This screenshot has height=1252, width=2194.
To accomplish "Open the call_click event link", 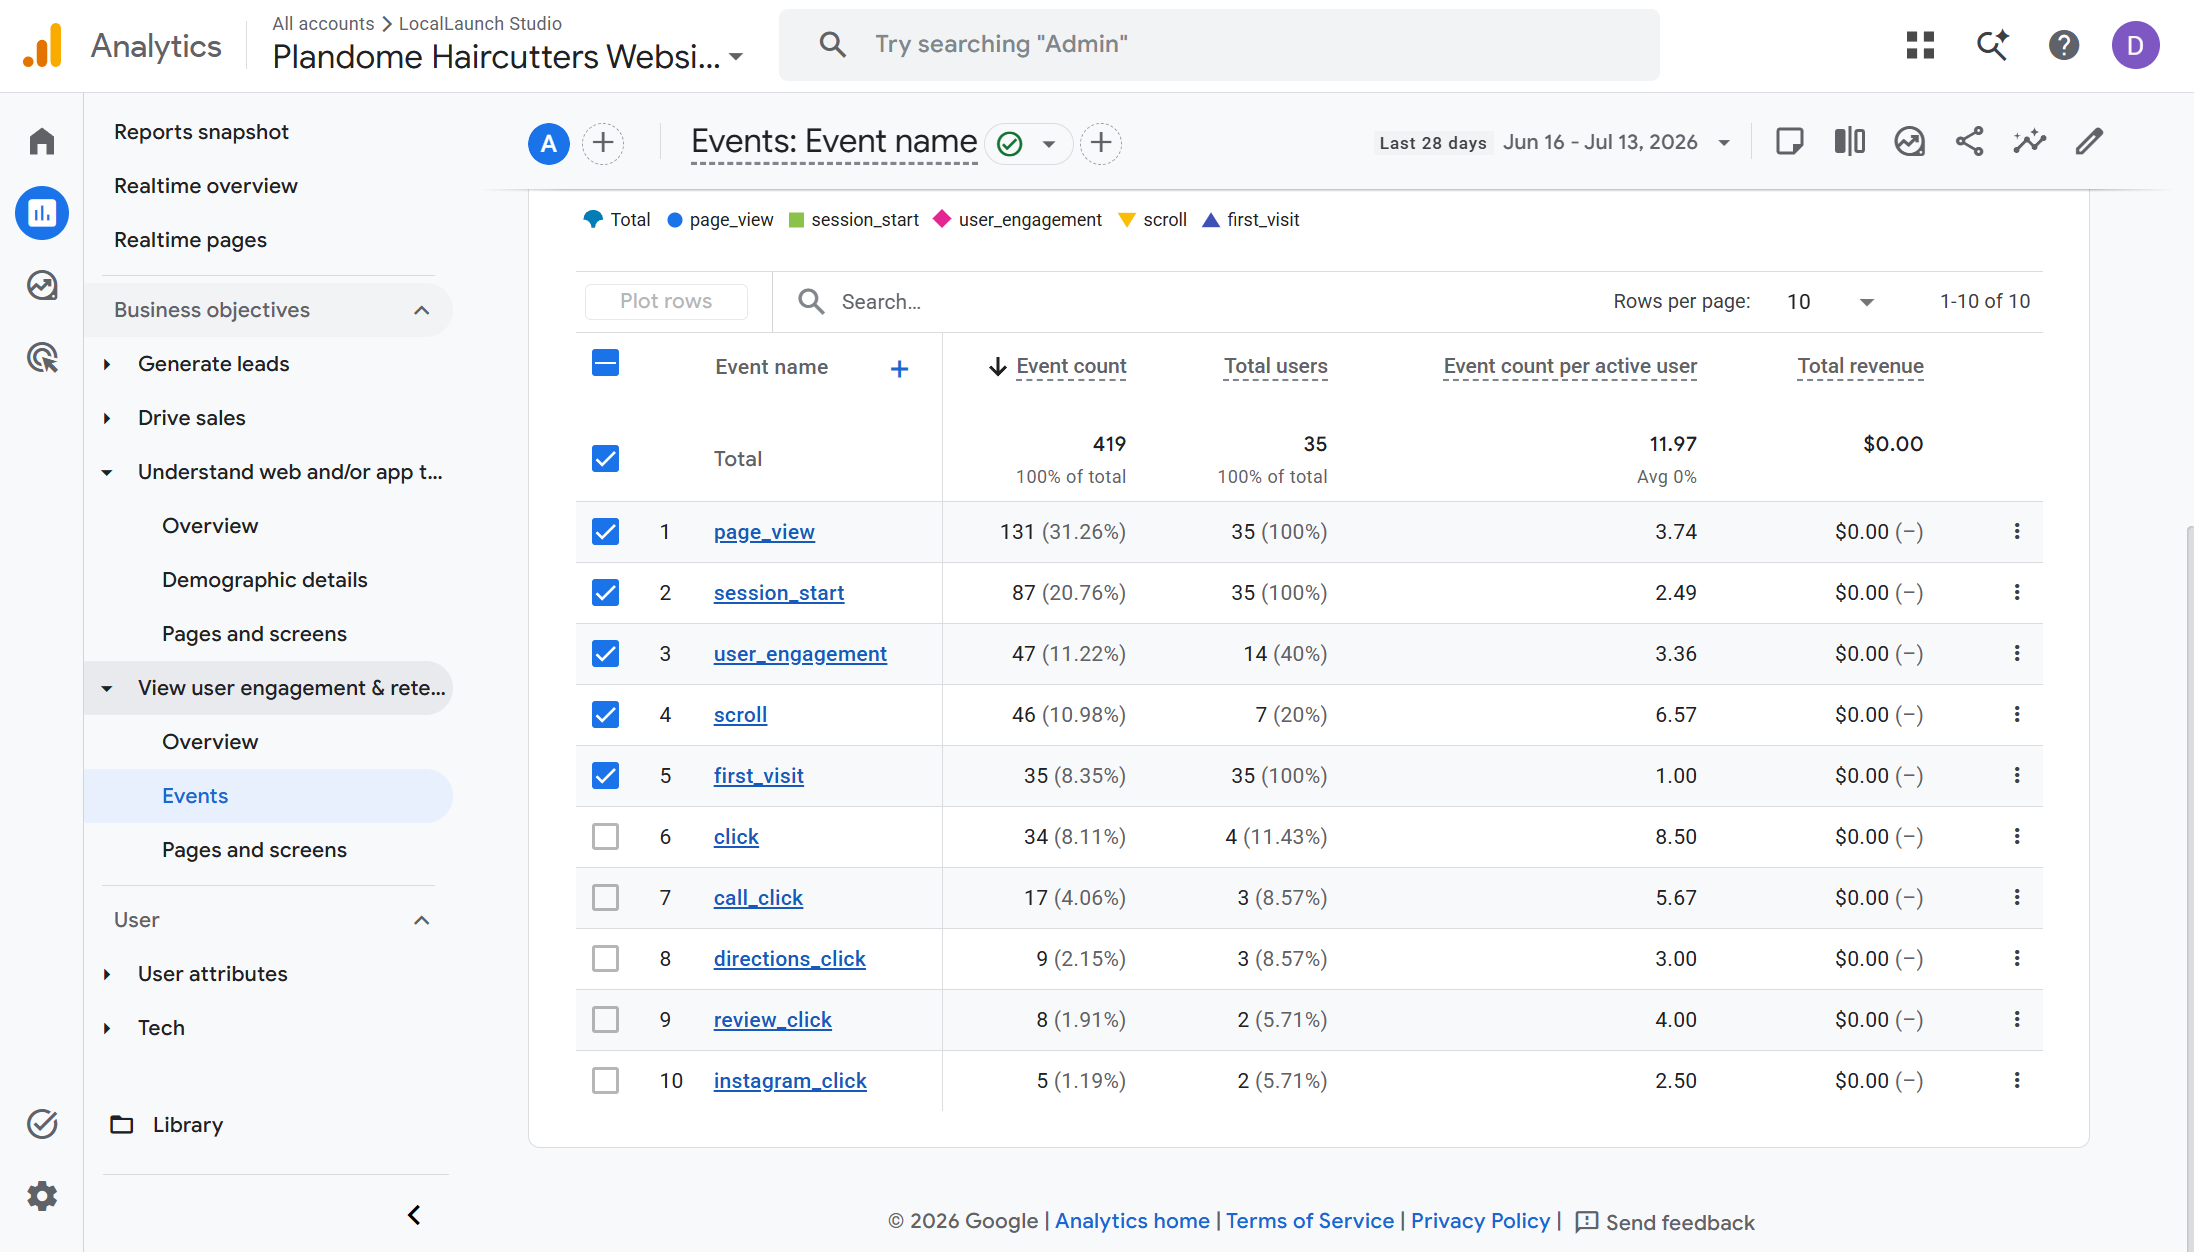I will (x=758, y=898).
